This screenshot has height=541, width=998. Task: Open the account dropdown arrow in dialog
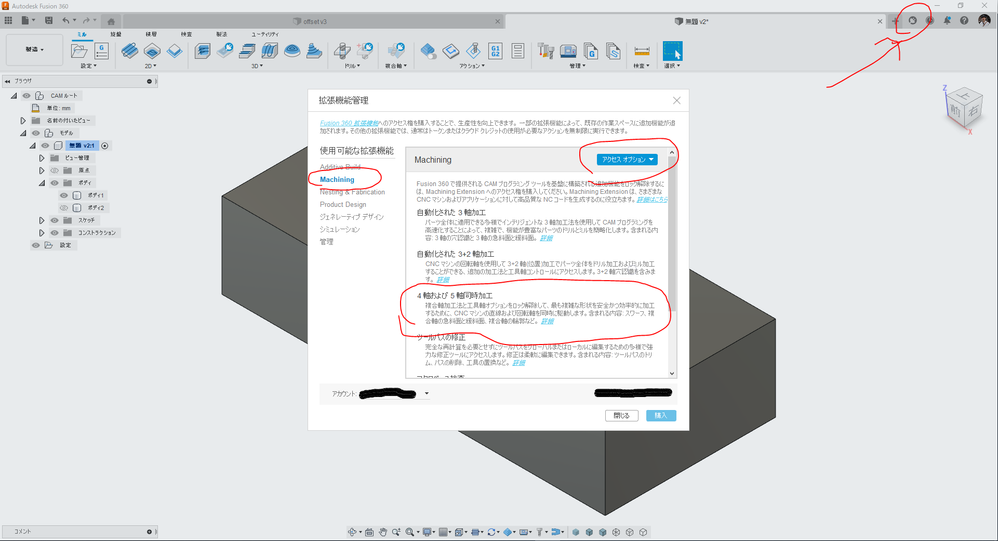(426, 393)
